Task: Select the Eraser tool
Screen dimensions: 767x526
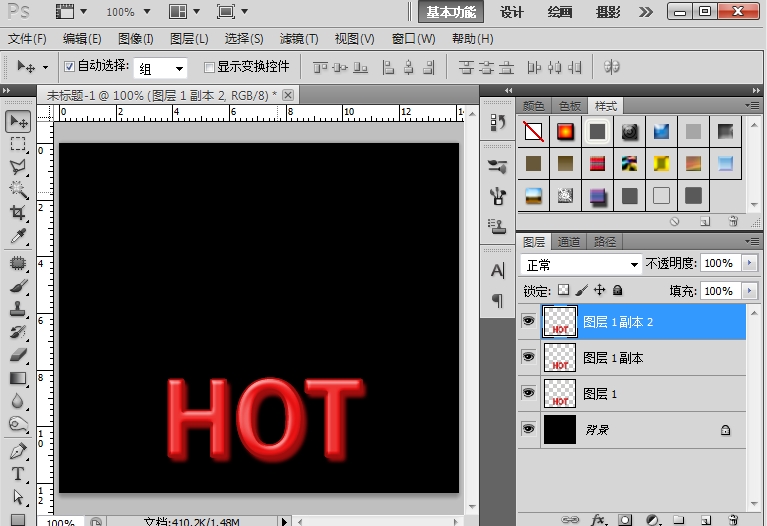Action: click(x=18, y=355)
